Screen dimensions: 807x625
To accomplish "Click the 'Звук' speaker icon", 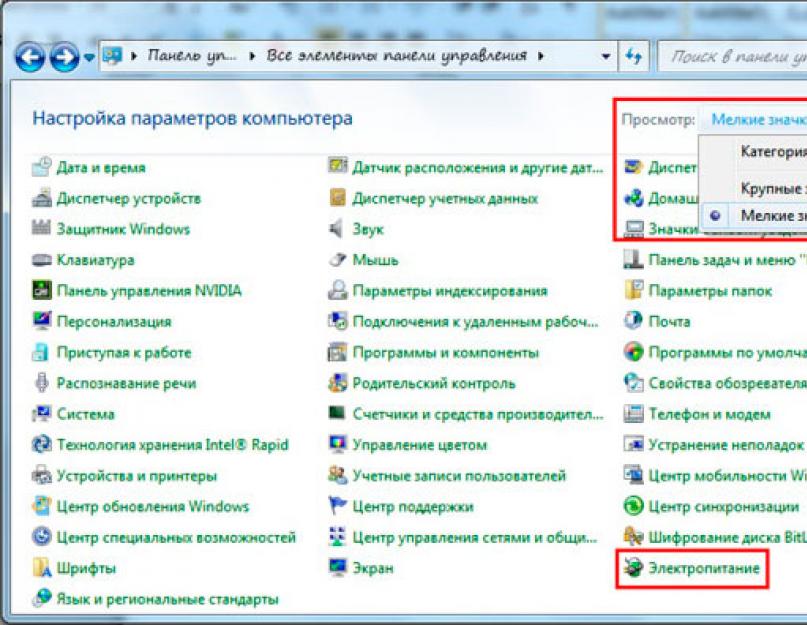I will click(x=337, y=229).
